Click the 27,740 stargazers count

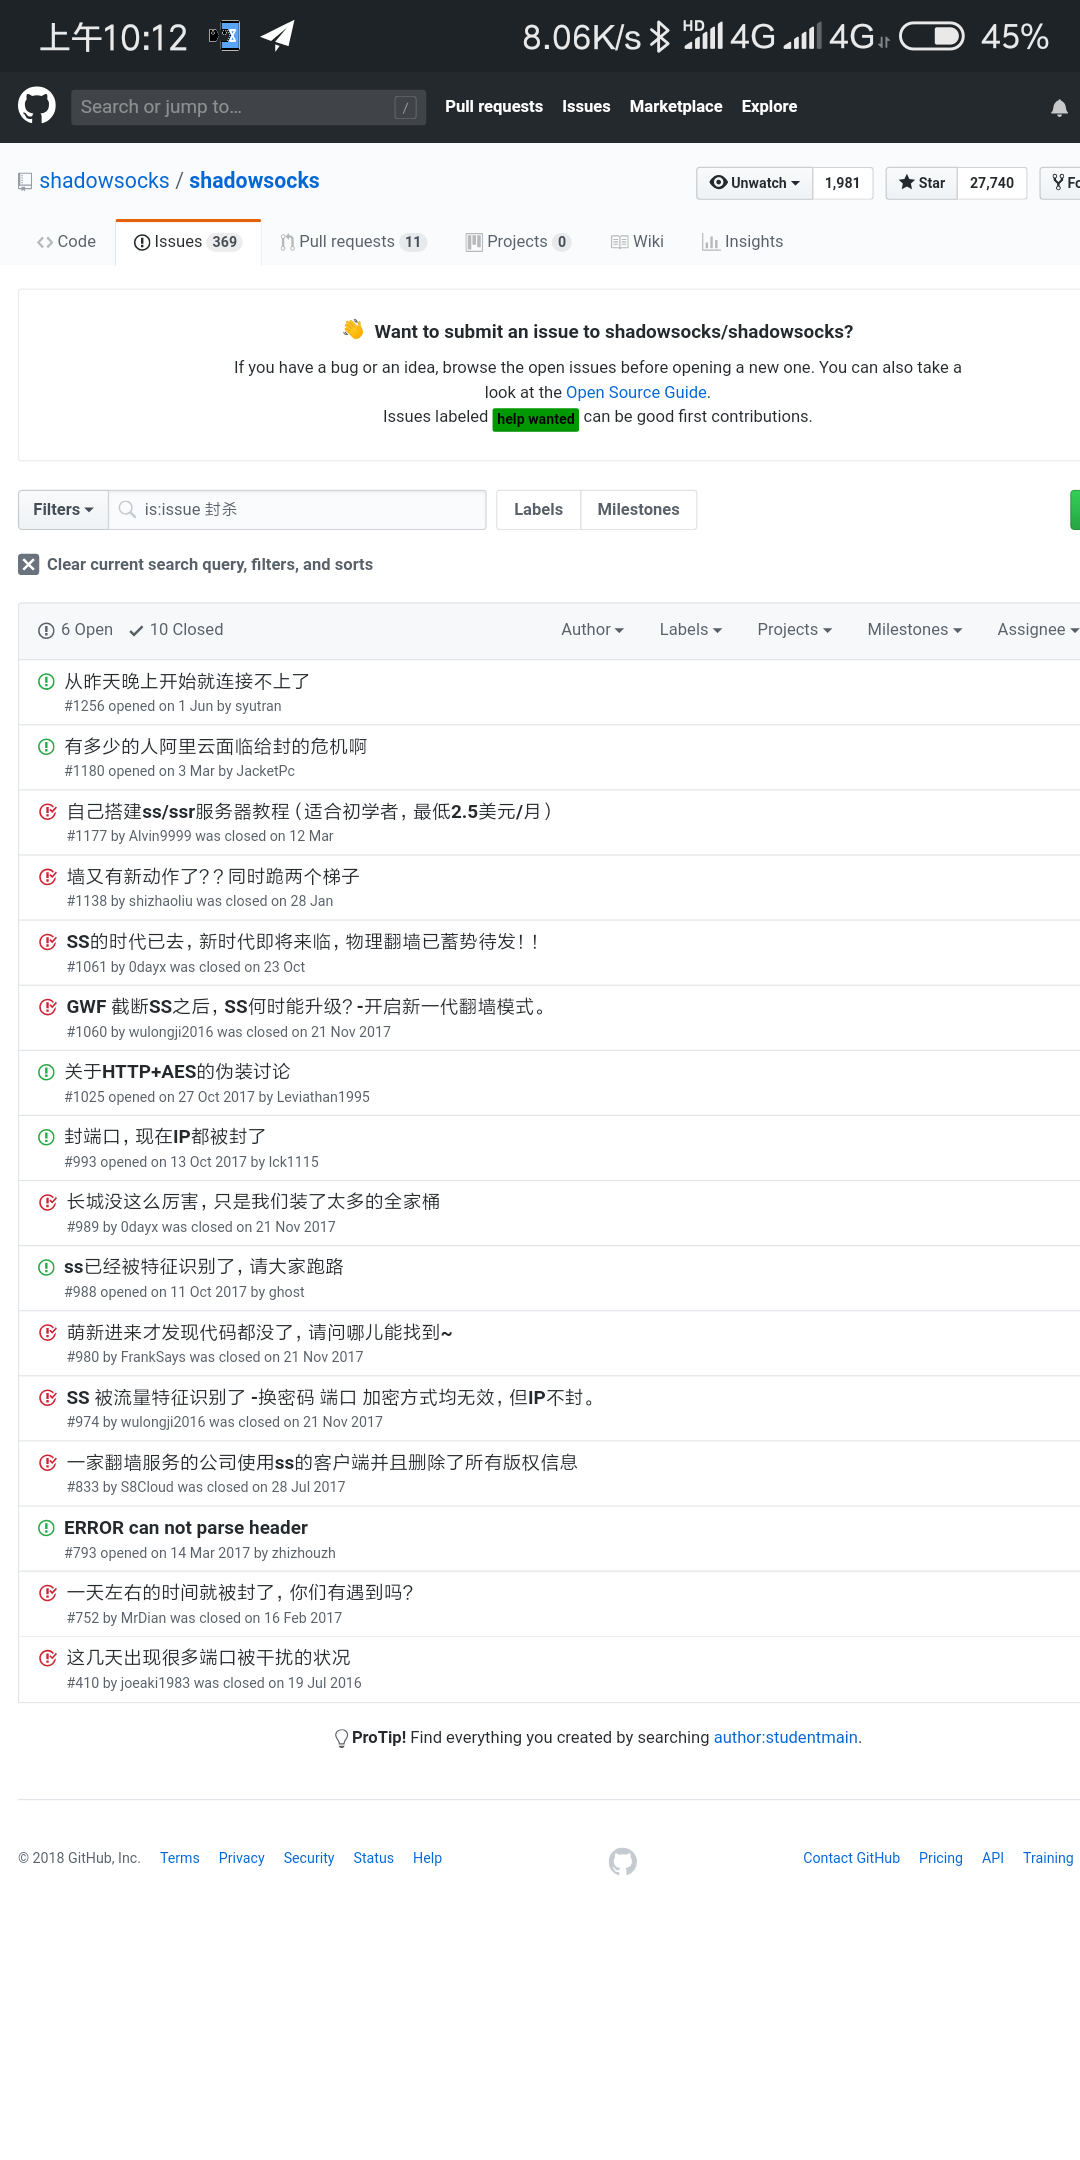[x=992, y=183]
